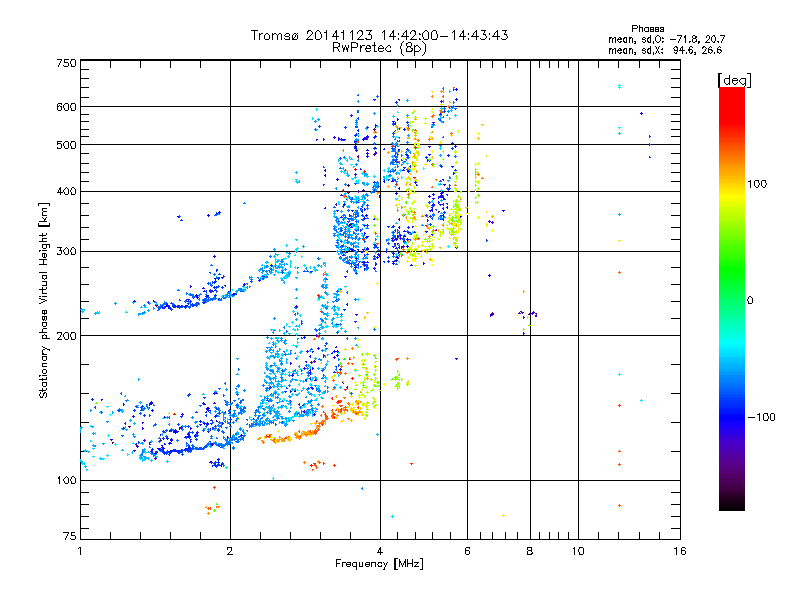Click the y-axis label '75'
800x600 pixels.
tap(70, 536)
